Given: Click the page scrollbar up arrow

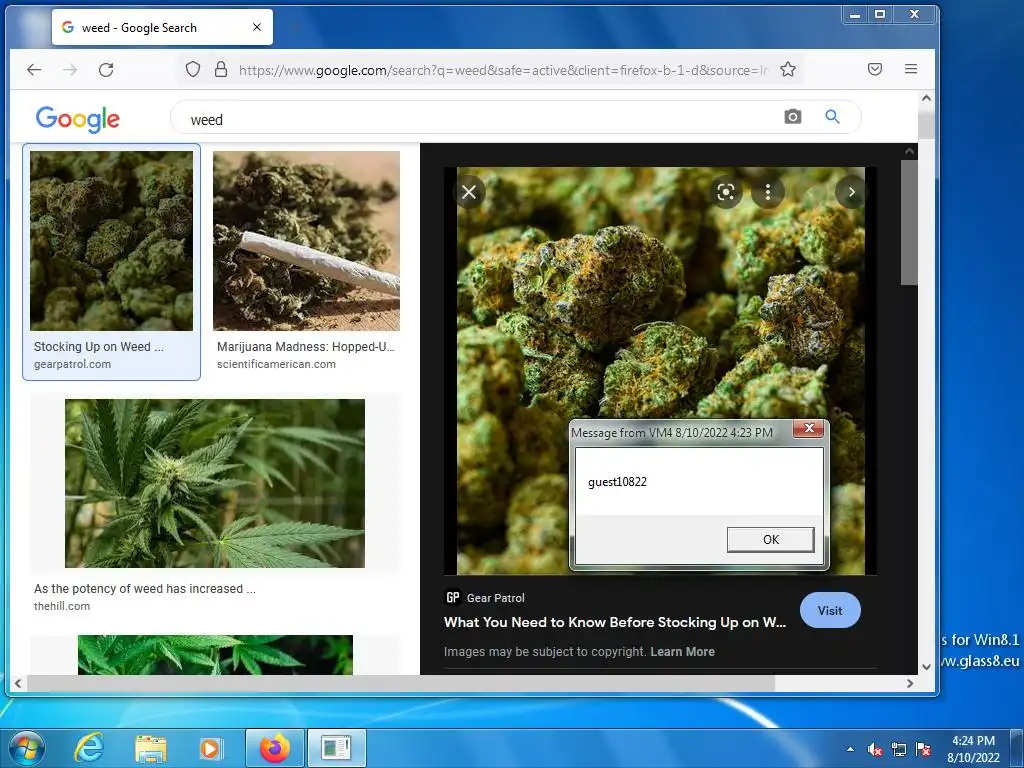Looking at the screenshot, I should 926,98.
